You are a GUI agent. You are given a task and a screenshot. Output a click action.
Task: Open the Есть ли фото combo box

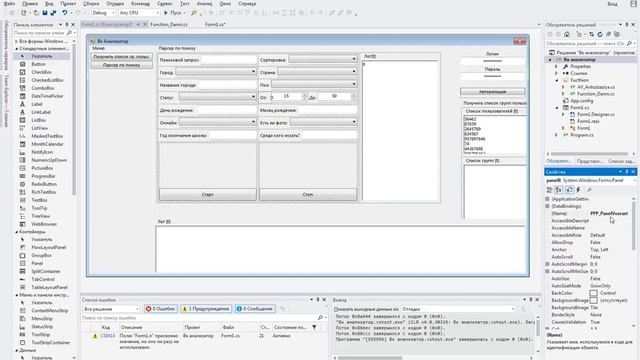tap(324, 122)
